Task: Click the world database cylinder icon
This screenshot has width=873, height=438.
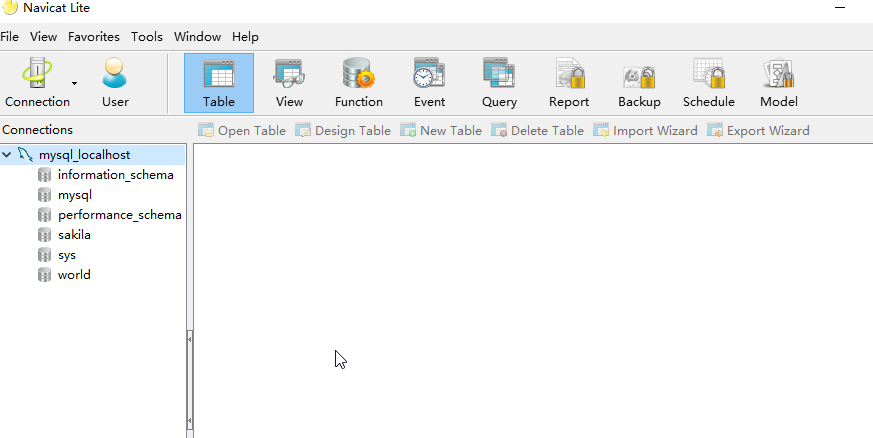Action: click(x=45, y=275)
